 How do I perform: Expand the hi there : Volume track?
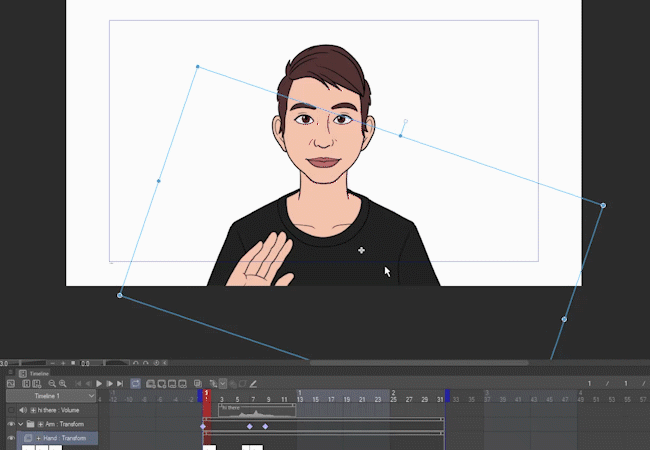coord(33,410)
